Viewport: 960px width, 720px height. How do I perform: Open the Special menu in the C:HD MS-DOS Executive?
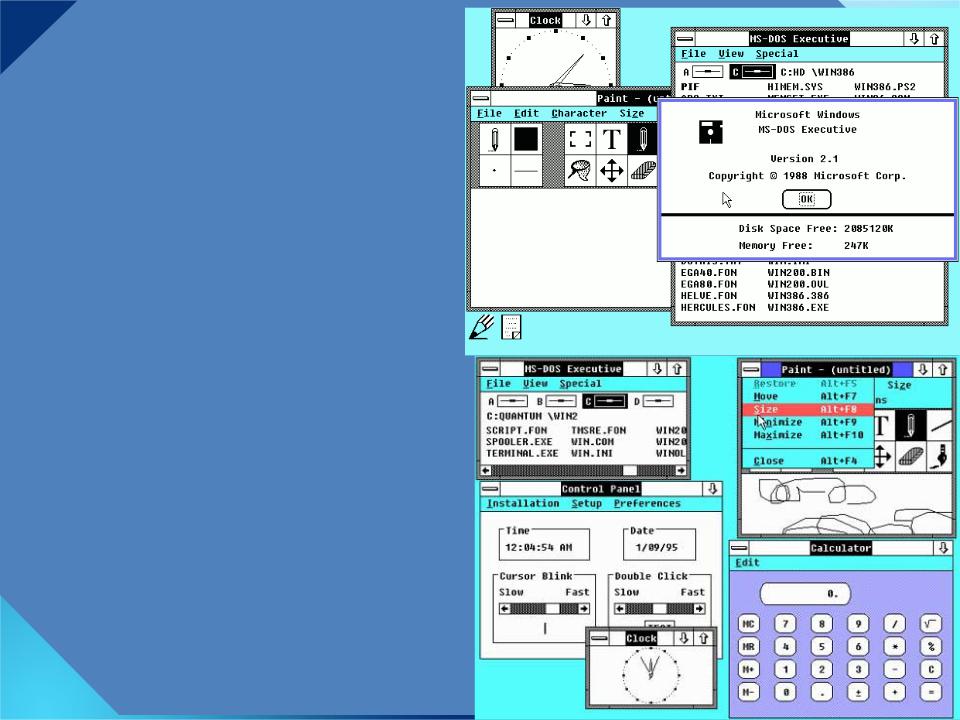coord(776,54)
